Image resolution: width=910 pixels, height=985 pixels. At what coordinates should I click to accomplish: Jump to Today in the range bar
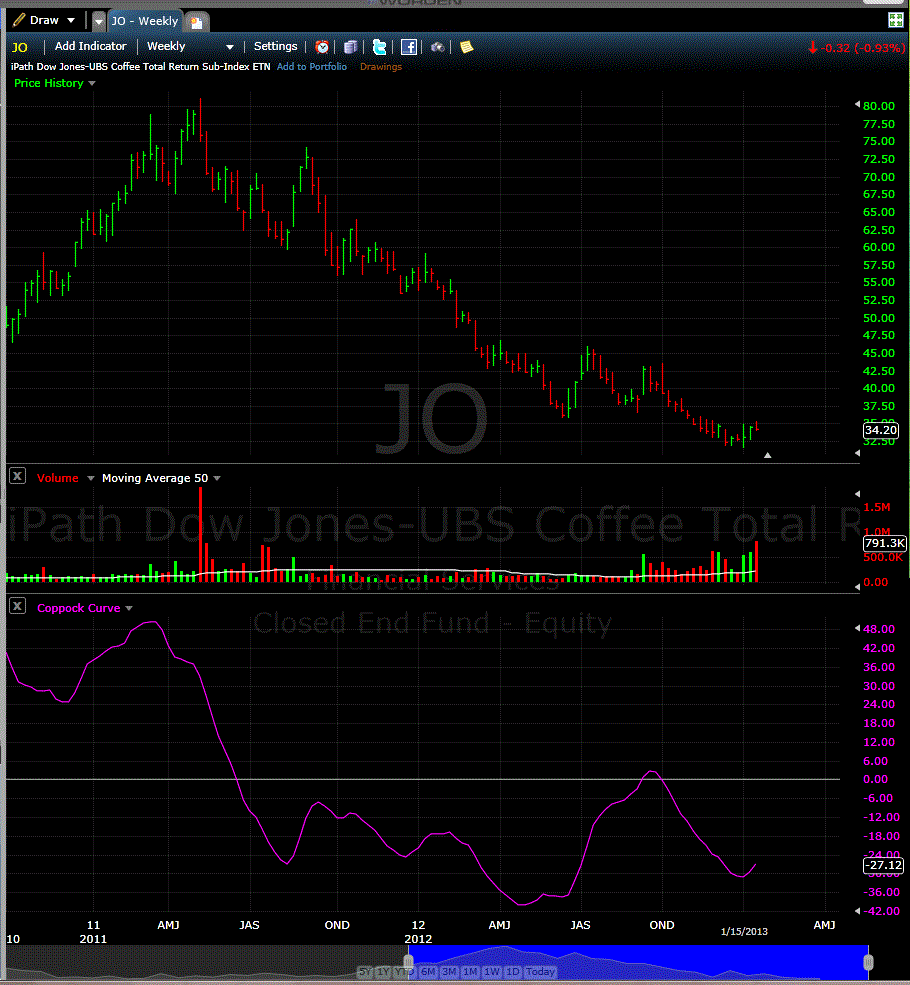click(x=540, y=972)
